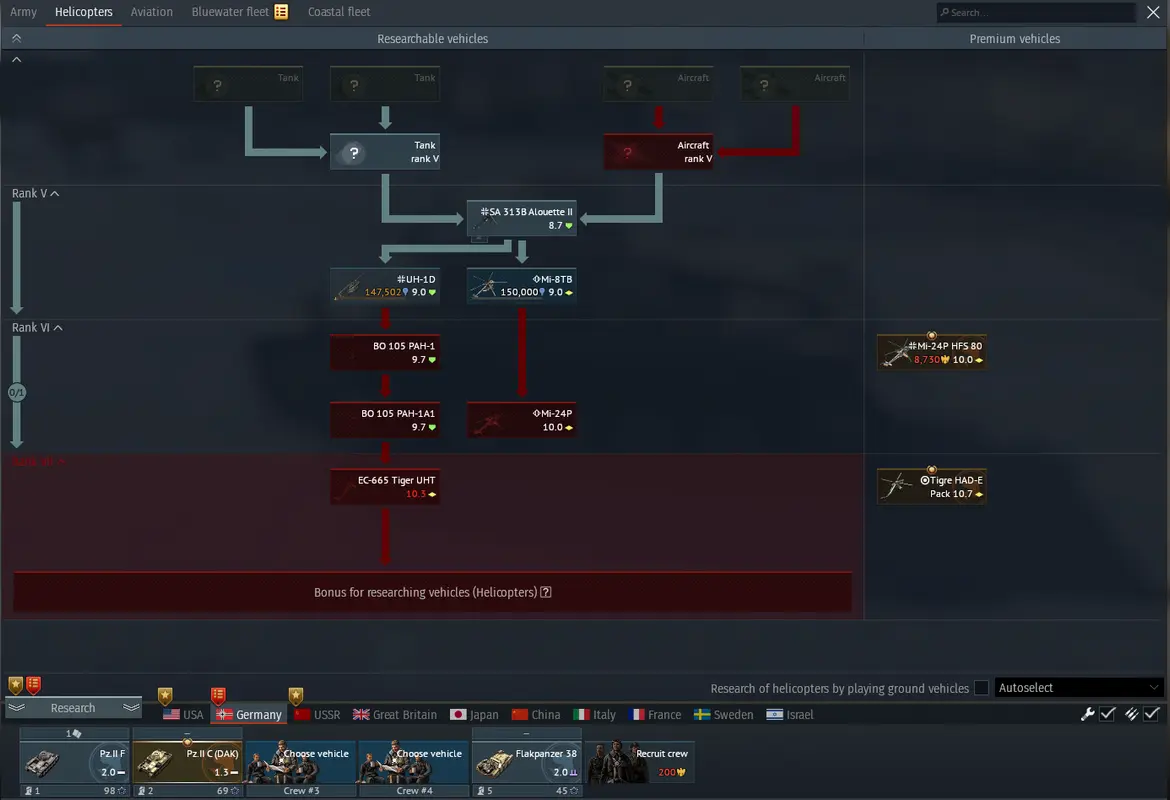Select the Germany nation tab
This screenshot has width=1170, height=800.
point(249,715)
